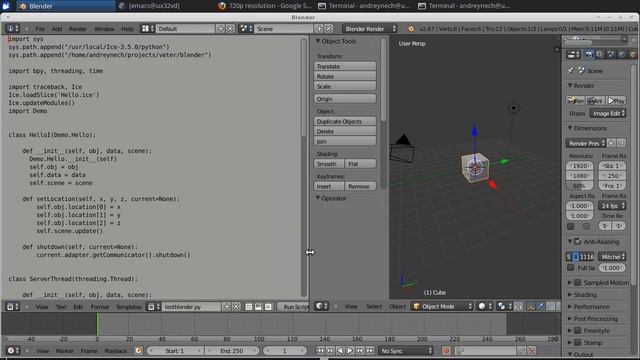The height and width of the screenshot is (360, 640).
Task: Open the Window menu
Action: point(104,29)
